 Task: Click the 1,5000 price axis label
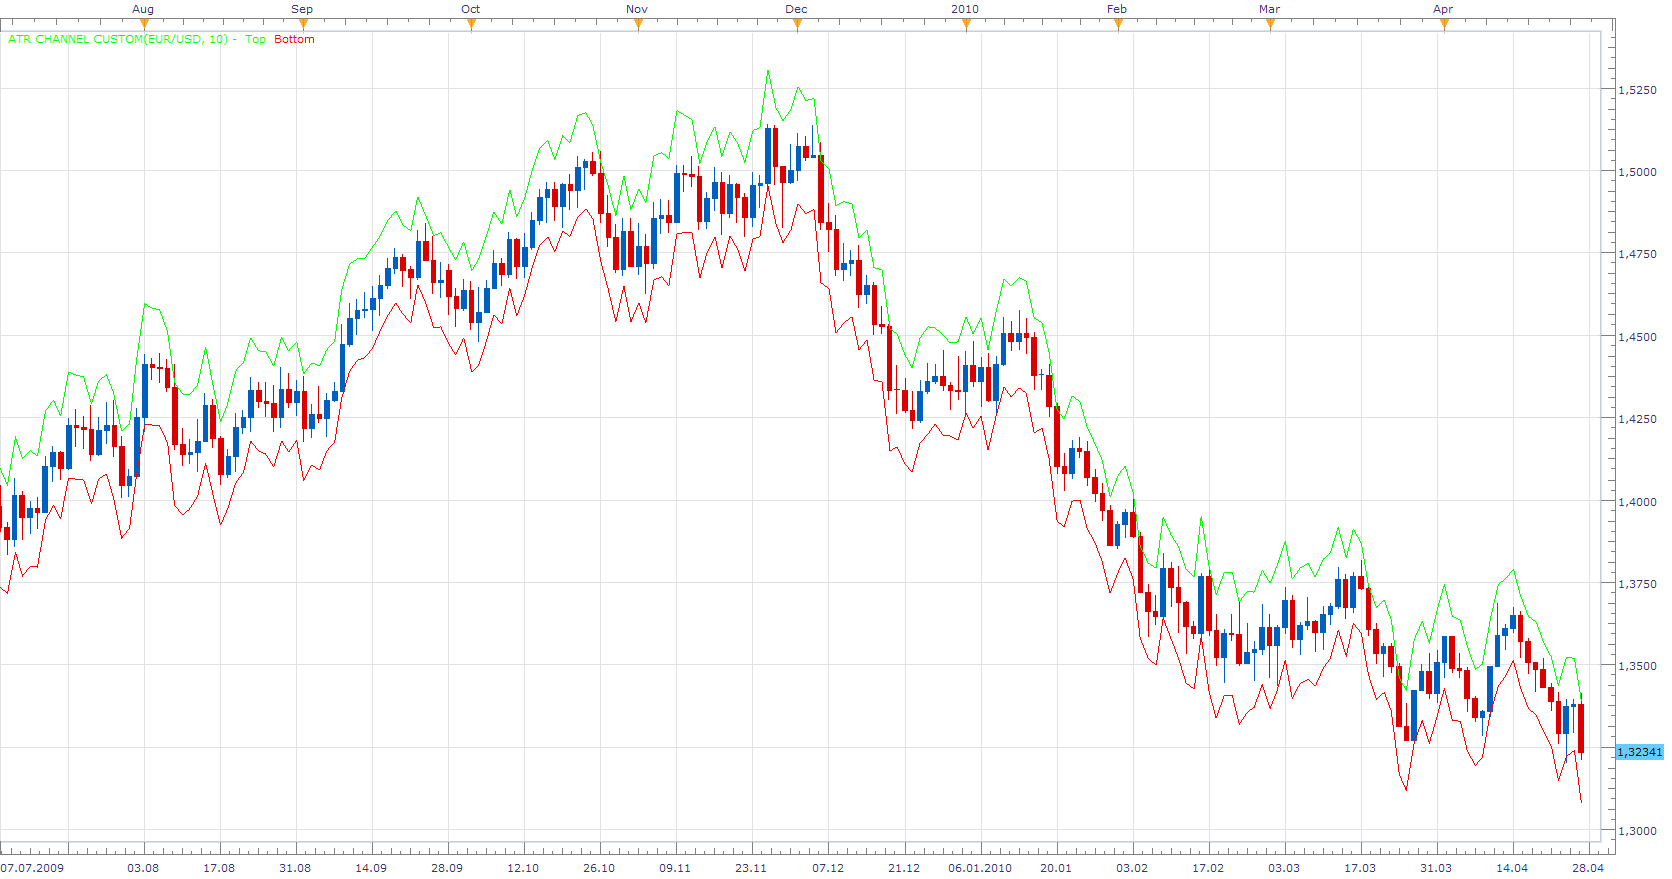(x=1637, y=172)
